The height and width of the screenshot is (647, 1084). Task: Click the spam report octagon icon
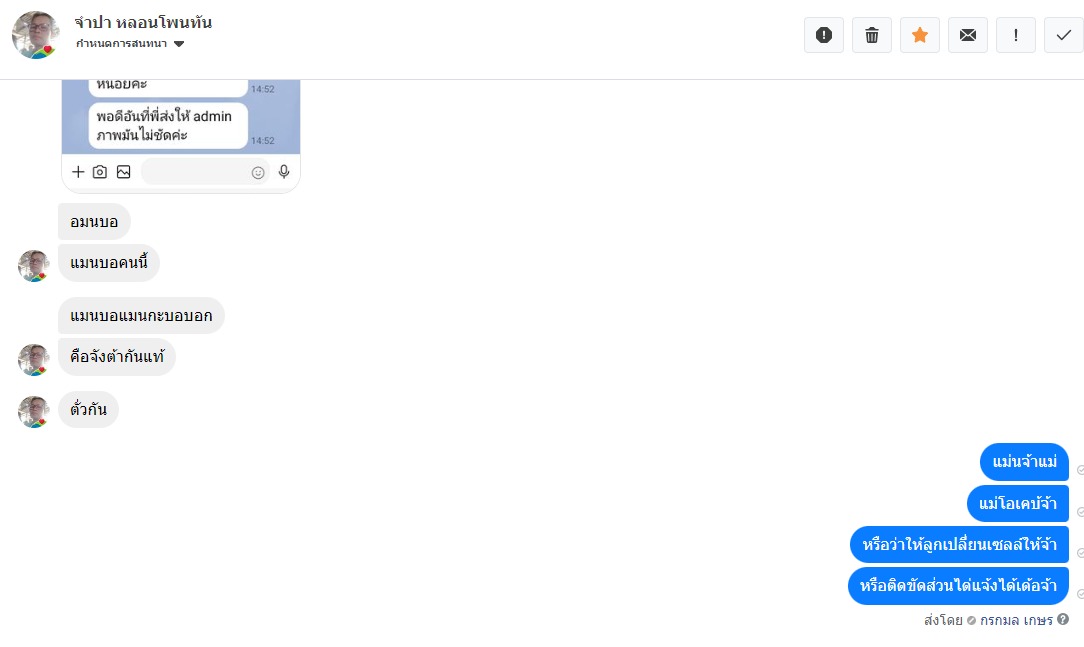click(x=823, y=35)
